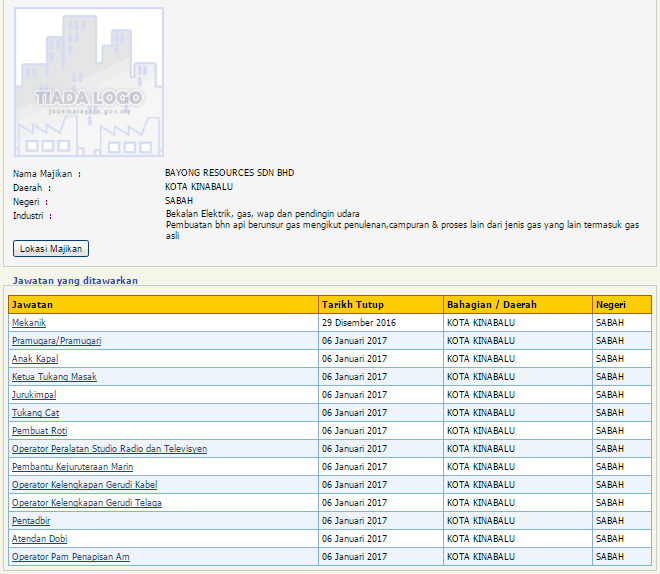Open the Pembantu Kejuruteraan Marin link
The height and width of the screenshot is (574, 660).
click(72, 467)
